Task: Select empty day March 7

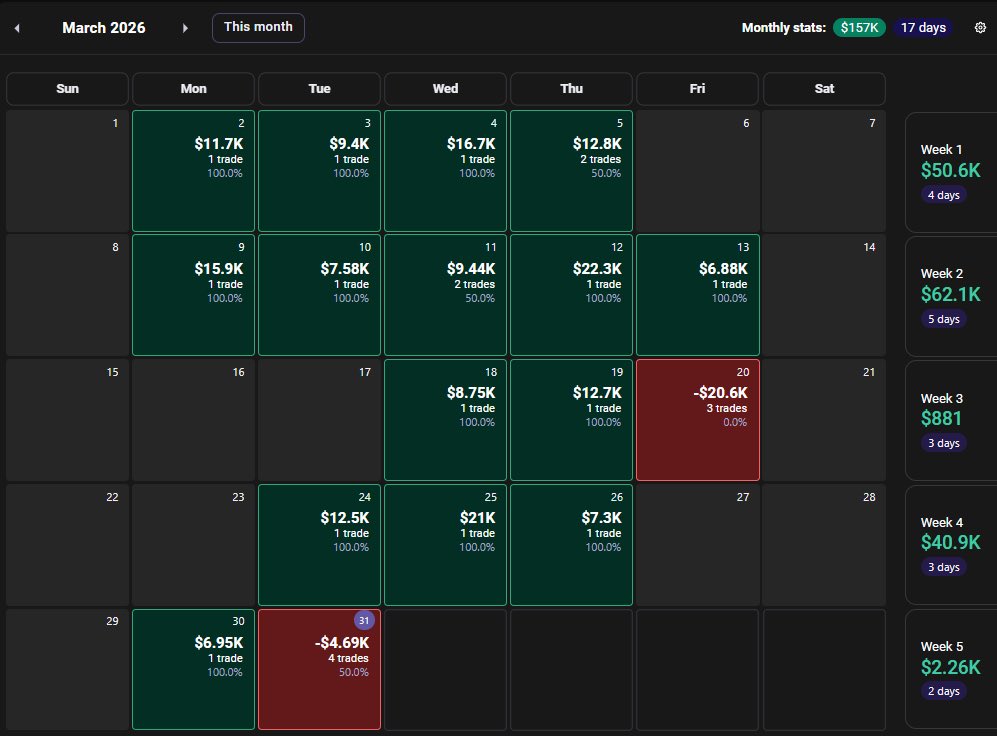Action: point(824,171)
